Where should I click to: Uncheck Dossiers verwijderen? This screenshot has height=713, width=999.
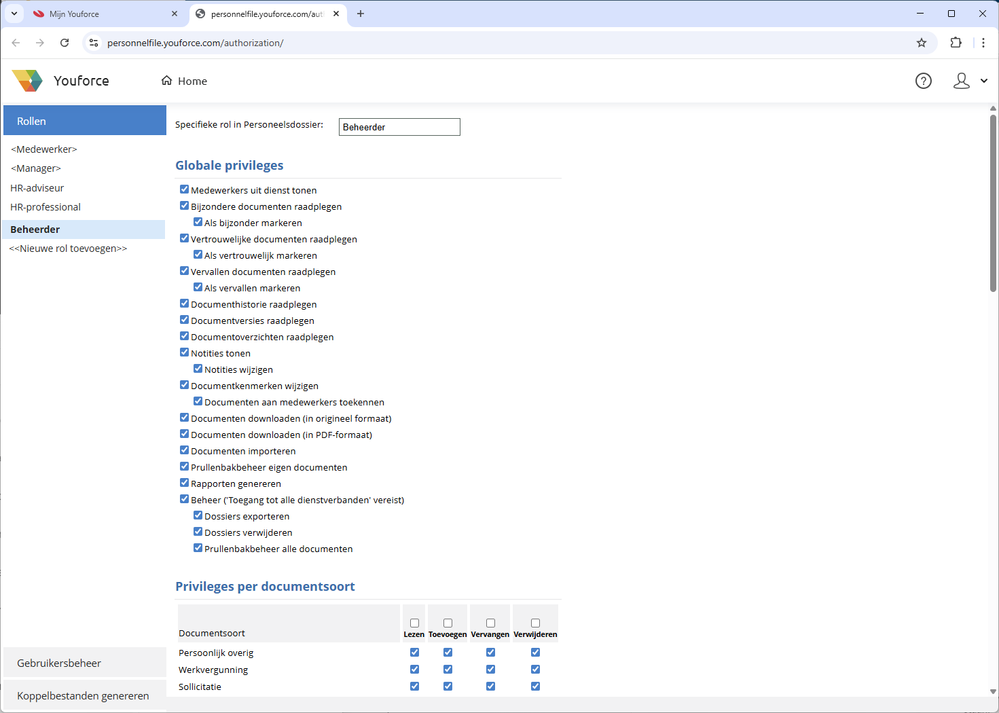coord(198,531)
